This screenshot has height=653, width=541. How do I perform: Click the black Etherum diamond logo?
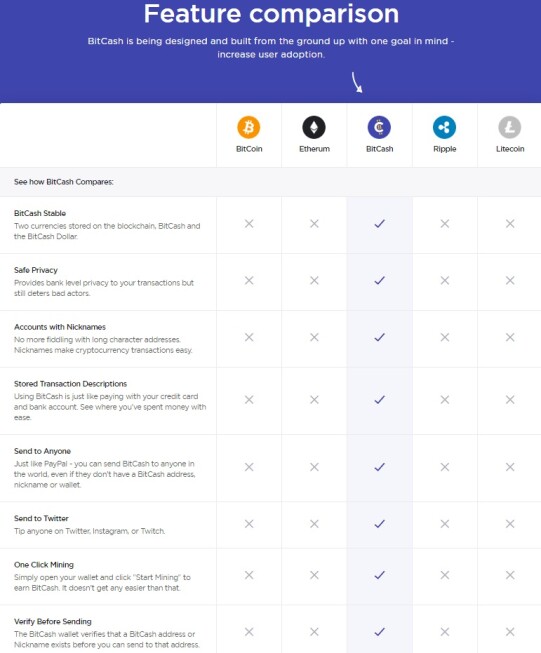(x=314, y=127)
